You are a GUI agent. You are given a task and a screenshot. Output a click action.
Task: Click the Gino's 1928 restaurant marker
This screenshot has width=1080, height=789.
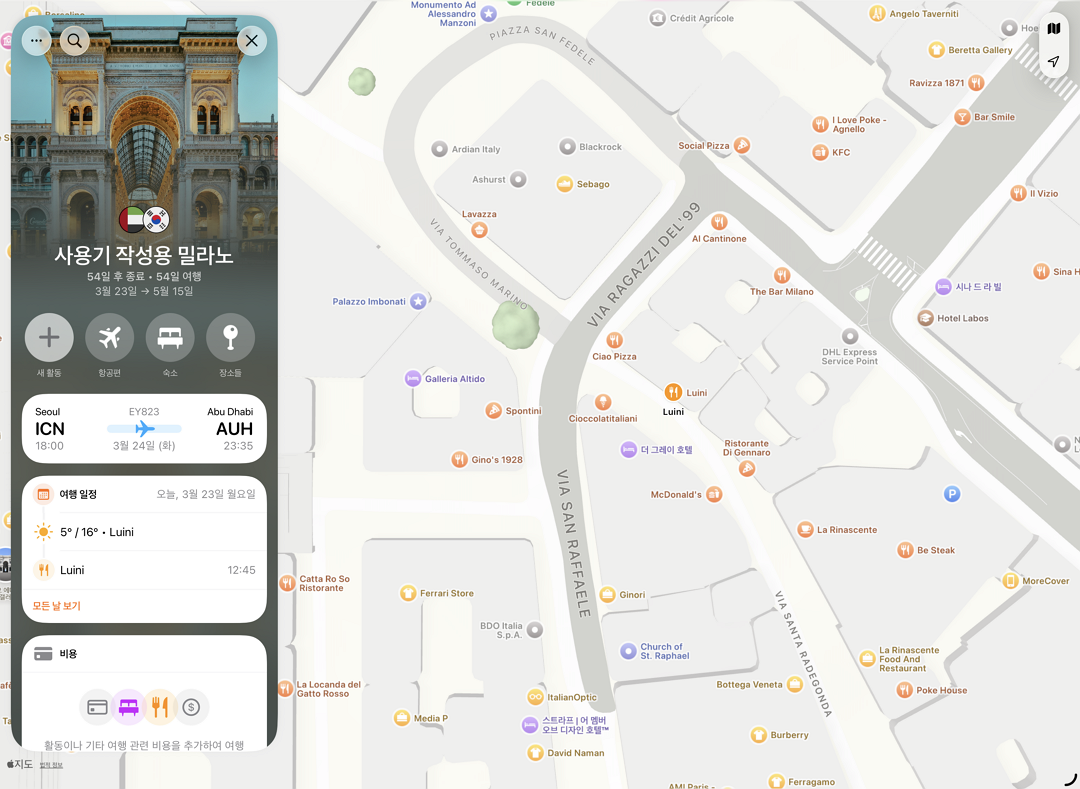[459, 459]
